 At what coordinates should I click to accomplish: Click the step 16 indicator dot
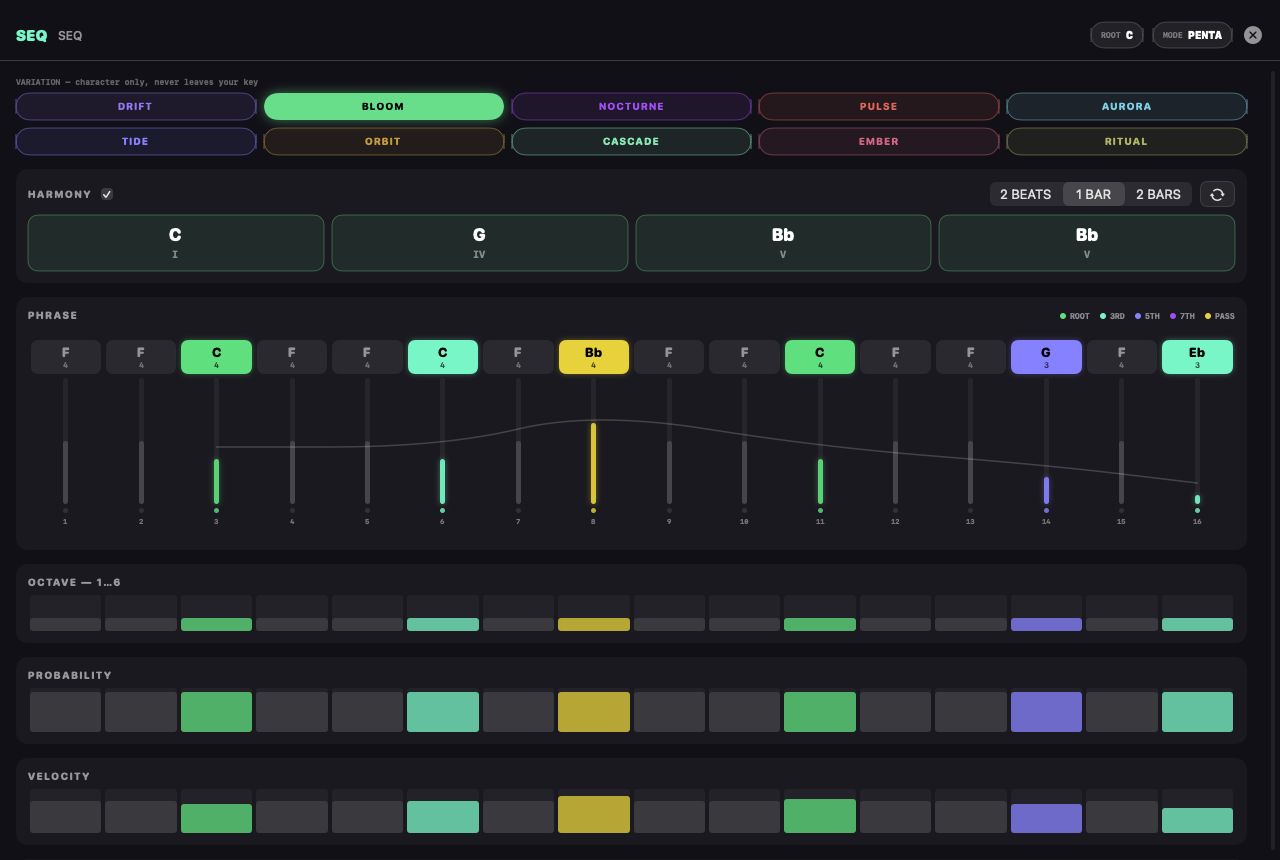click(x=1197, y=511)
